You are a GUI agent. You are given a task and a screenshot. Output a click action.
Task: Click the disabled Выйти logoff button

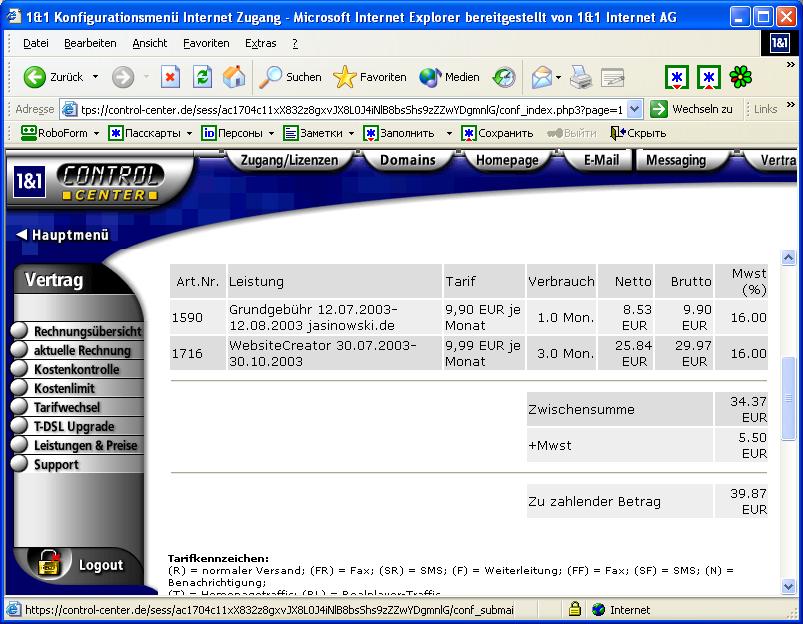click(572, 133)
